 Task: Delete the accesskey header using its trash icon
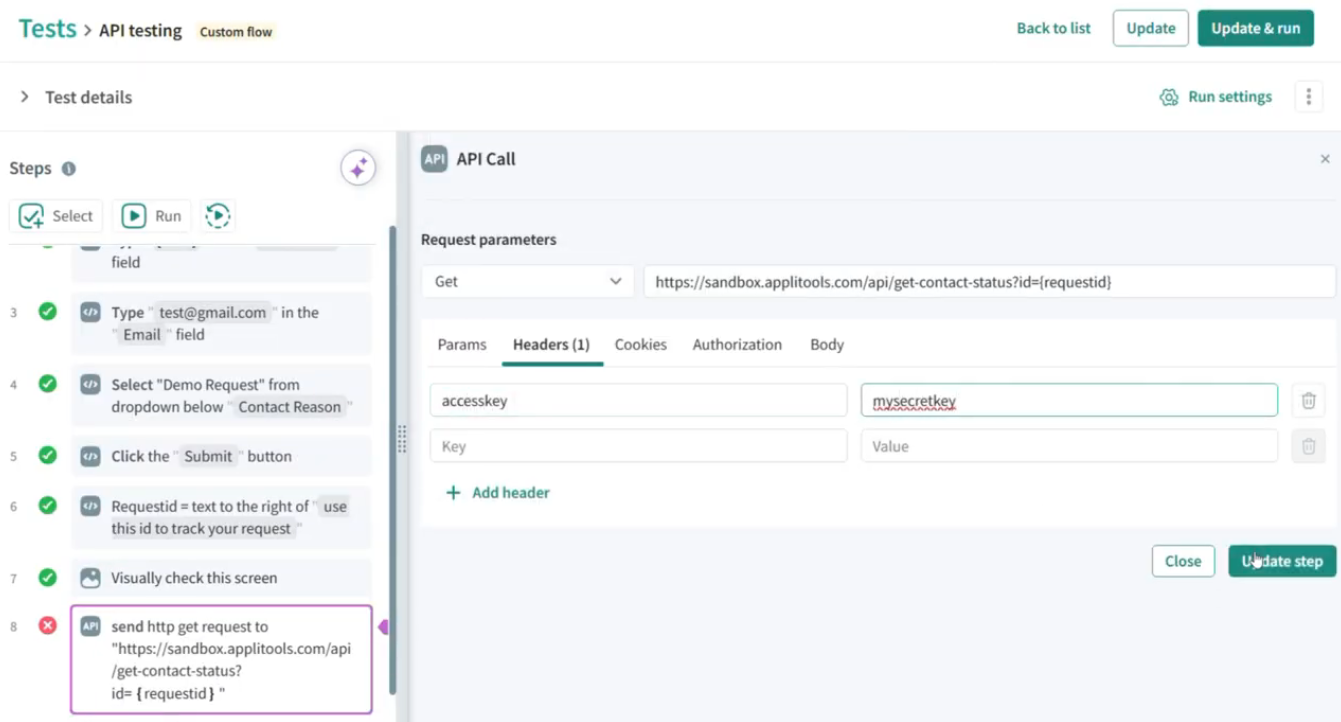[1308, 399]
